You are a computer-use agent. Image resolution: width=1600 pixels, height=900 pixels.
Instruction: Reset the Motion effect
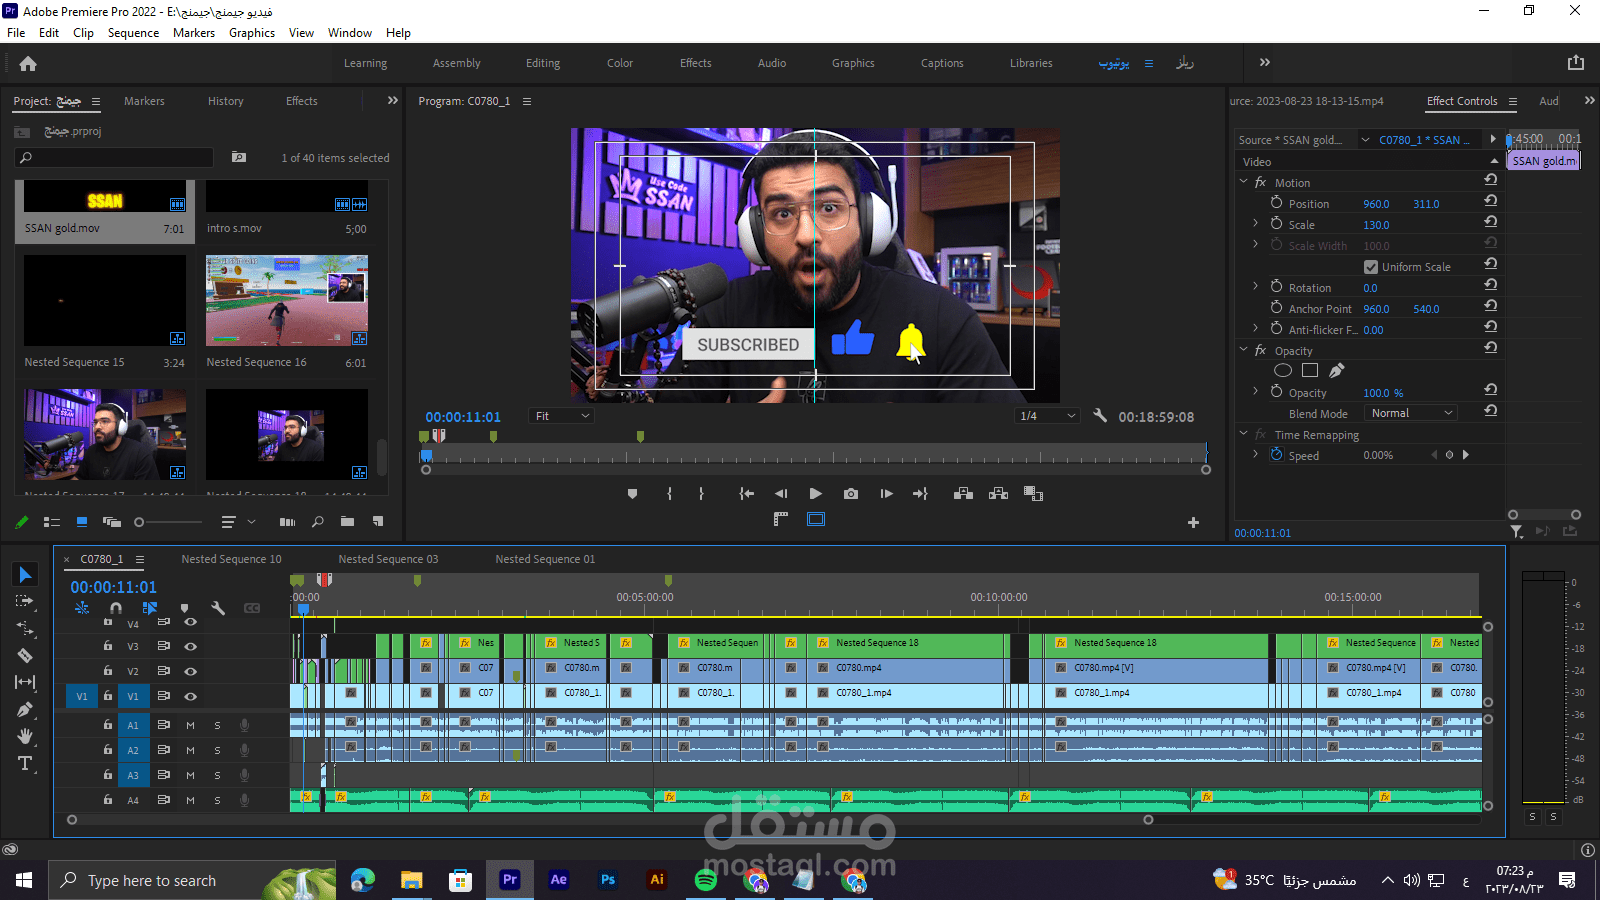pos(1490,180)
